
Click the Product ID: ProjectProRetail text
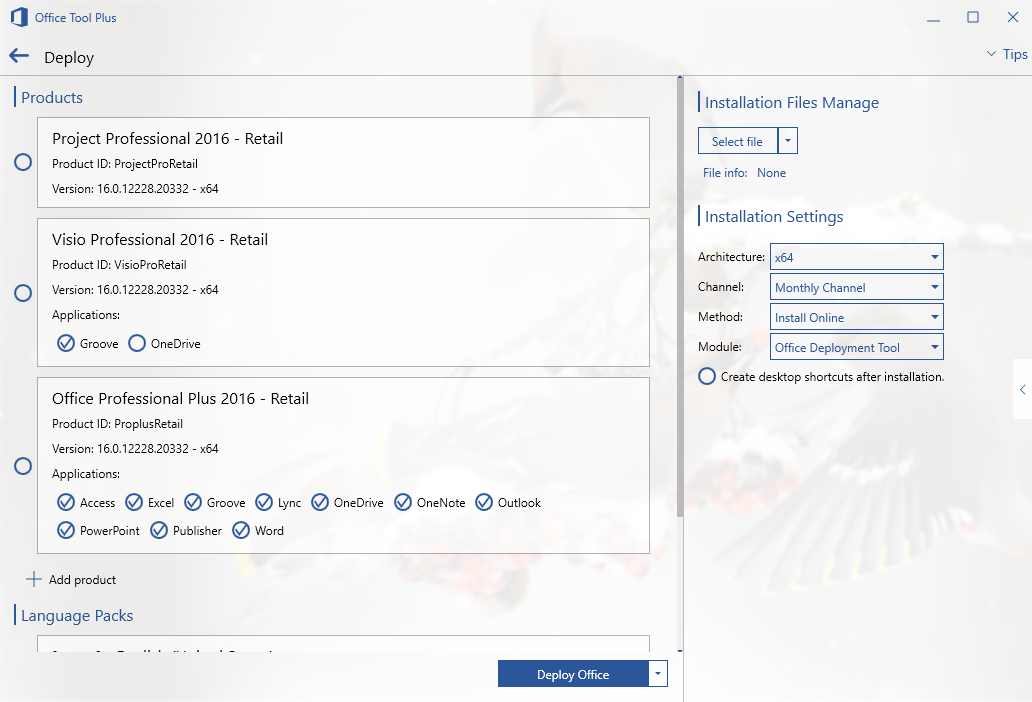click(125, 164)
